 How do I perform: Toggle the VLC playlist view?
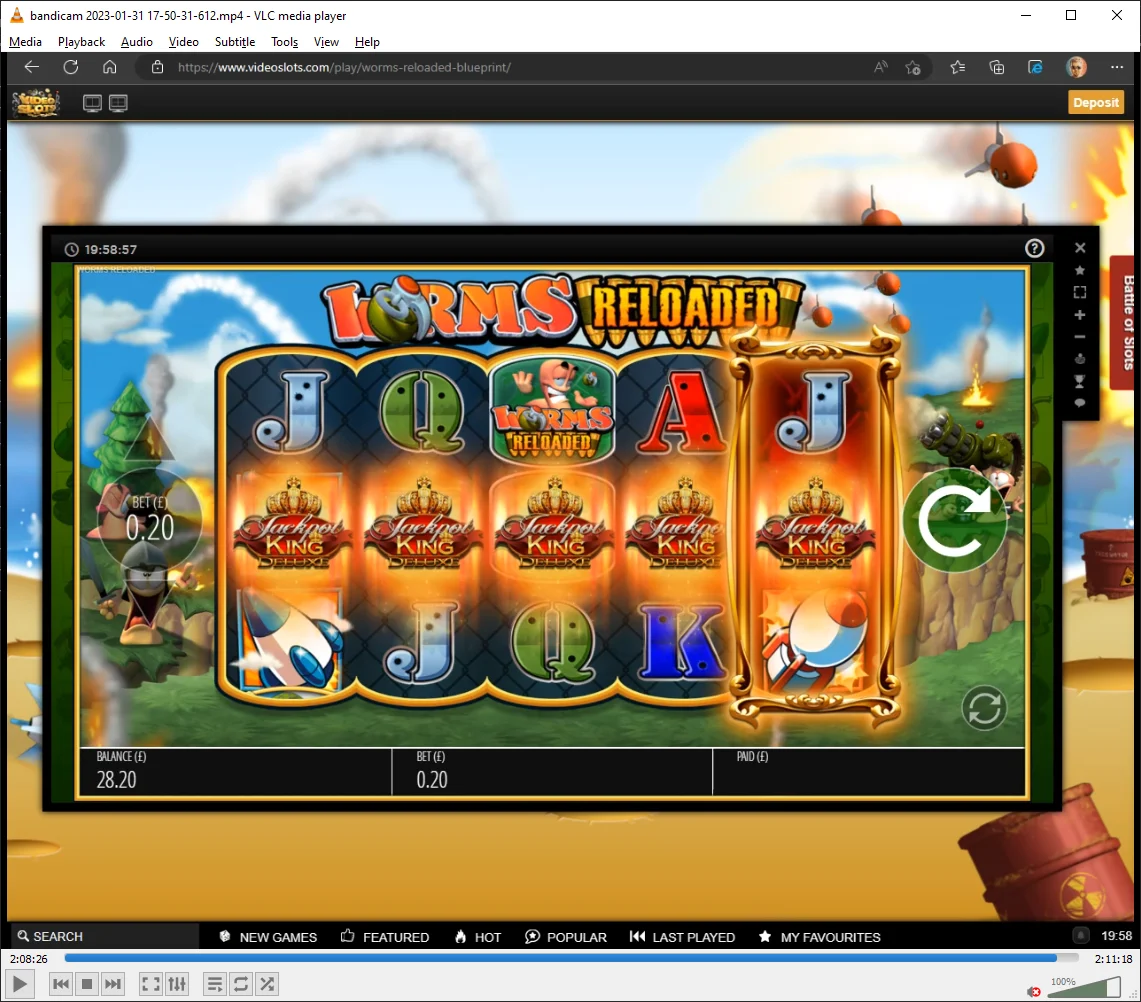(x=215, y=985)
